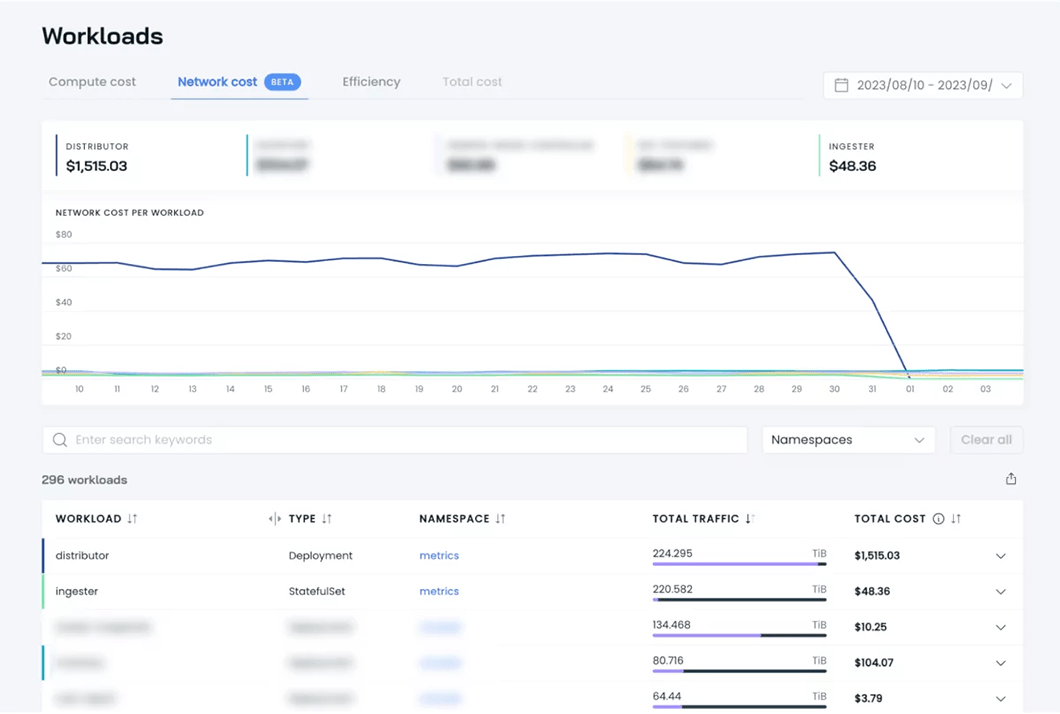Sort by the Total Traffic column arrow
The width and height of the screenshot is (1060, 714).
[750, 519]
